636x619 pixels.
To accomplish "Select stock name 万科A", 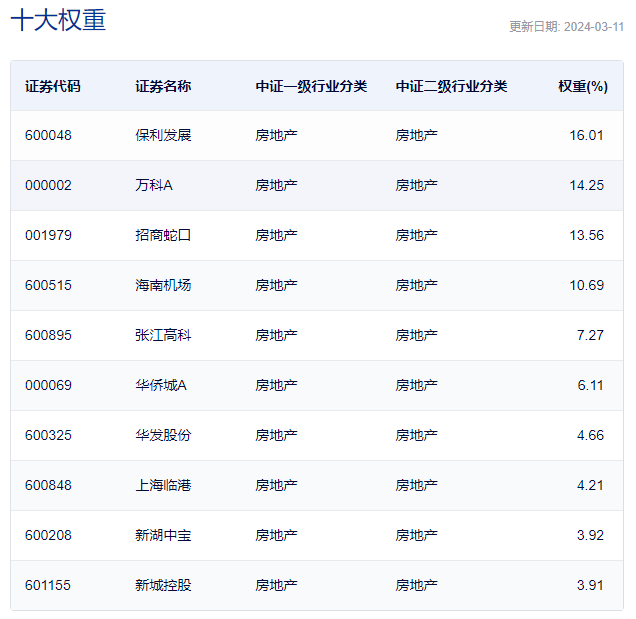I will [x=154, y=185].
